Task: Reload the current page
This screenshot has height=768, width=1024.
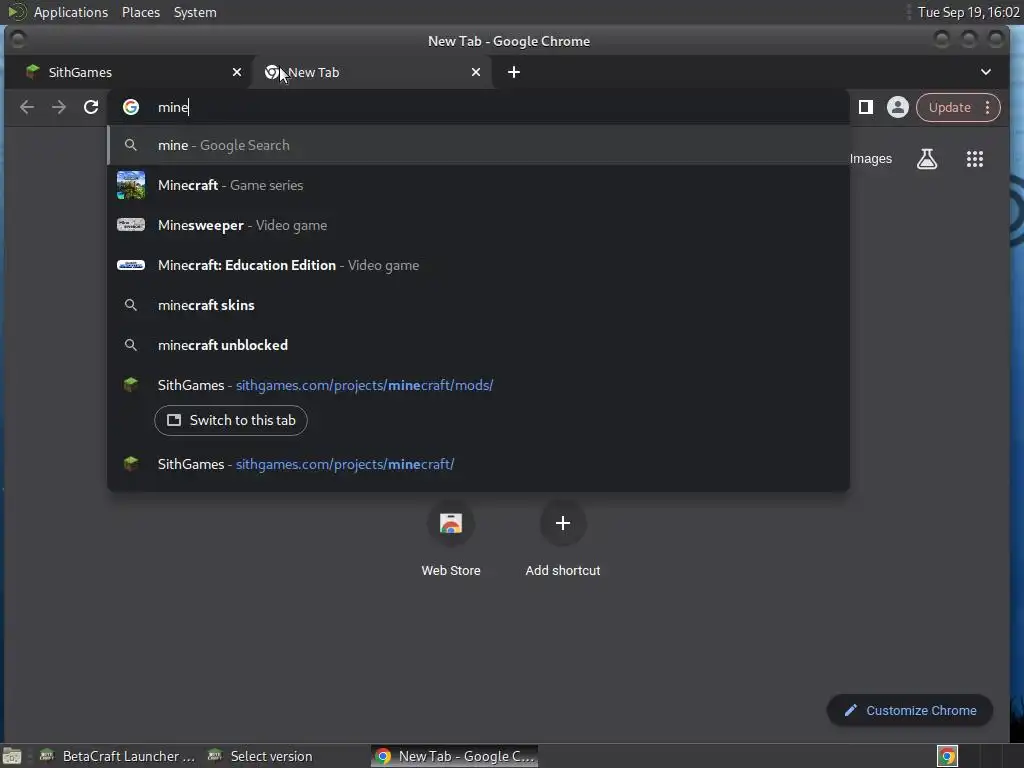Action: coord(91,107)
